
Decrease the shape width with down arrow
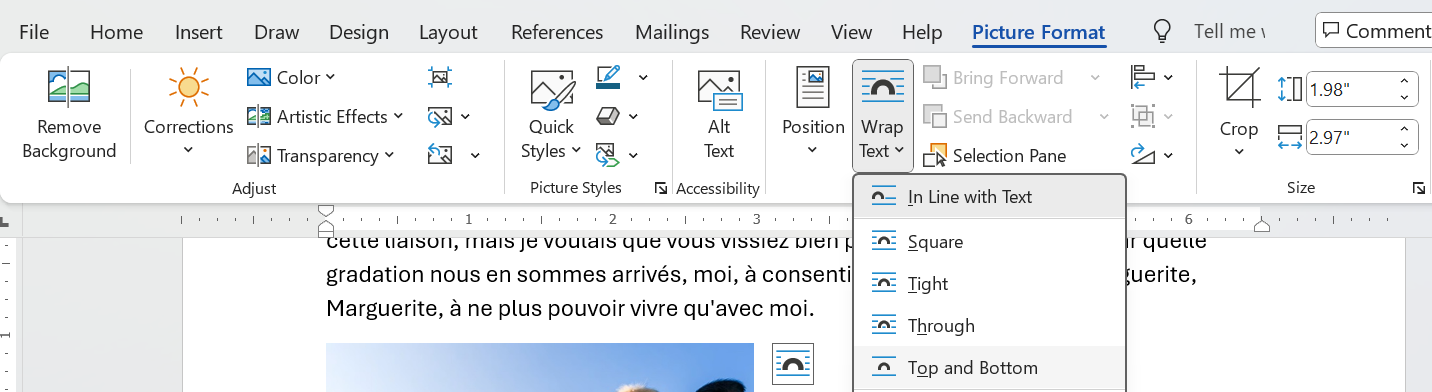click(1404, 144)
